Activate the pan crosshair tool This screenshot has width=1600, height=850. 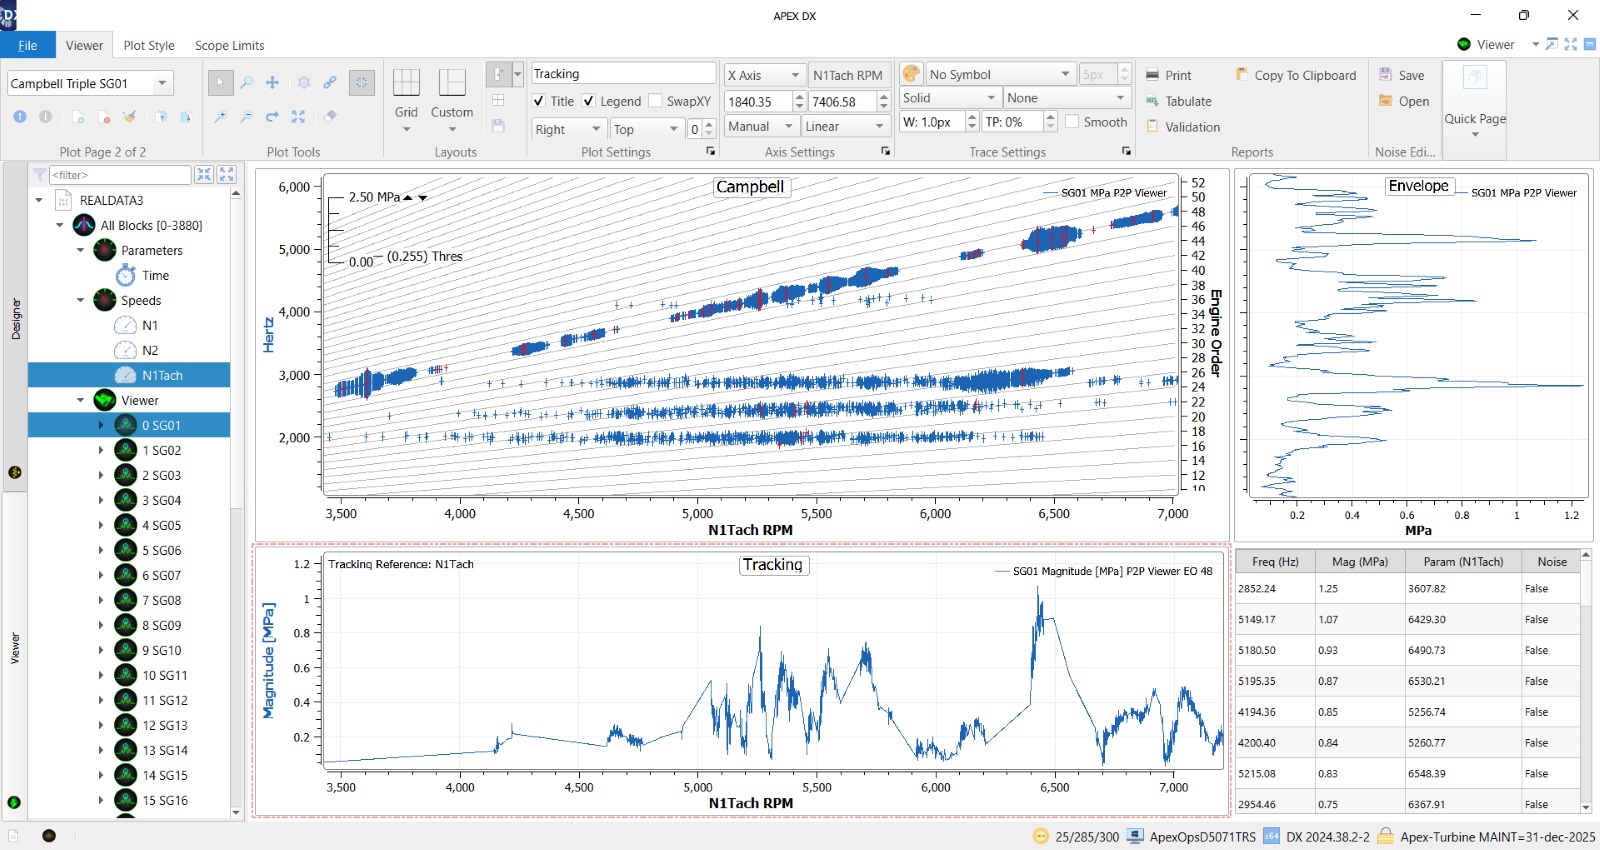(272, 83)
